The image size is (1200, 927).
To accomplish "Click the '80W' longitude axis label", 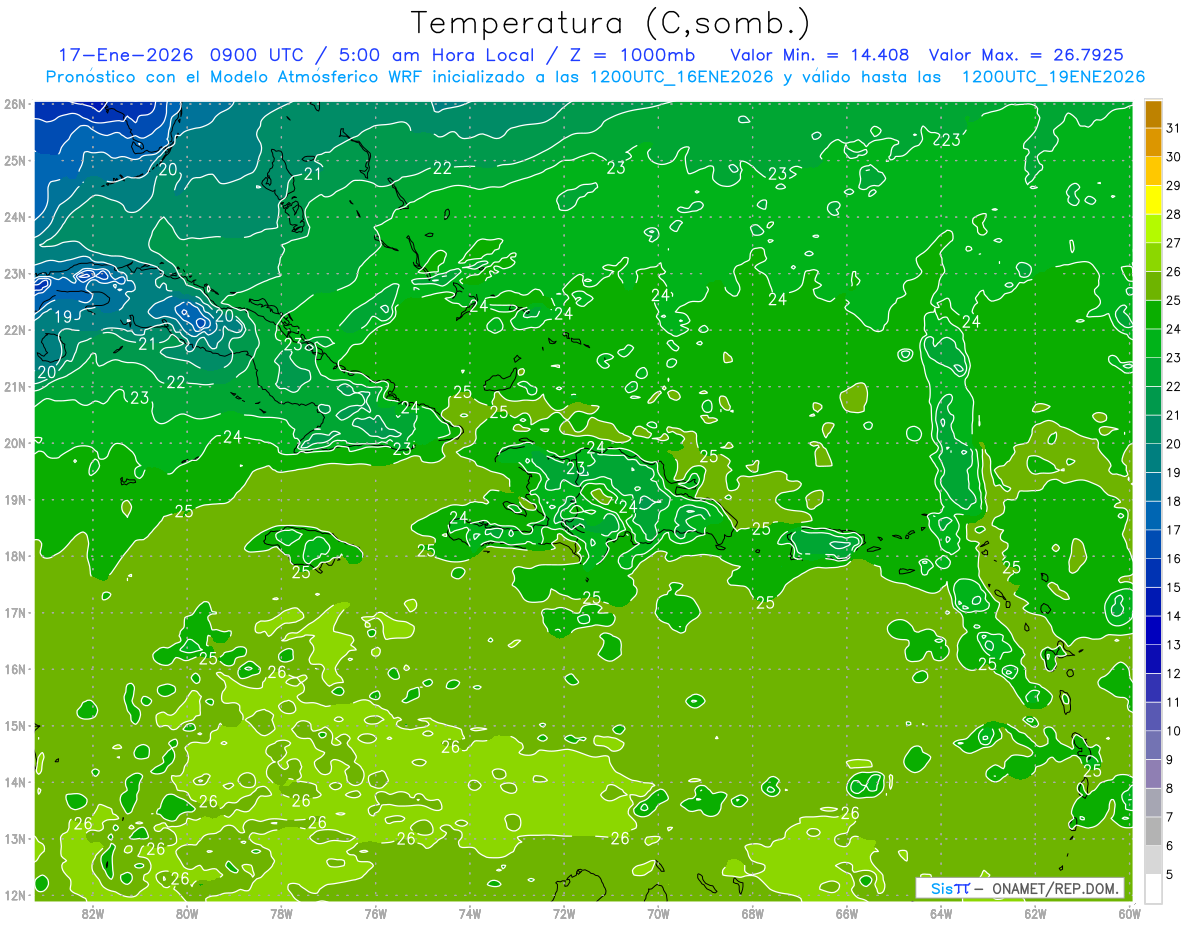I will tap(187, 913).
